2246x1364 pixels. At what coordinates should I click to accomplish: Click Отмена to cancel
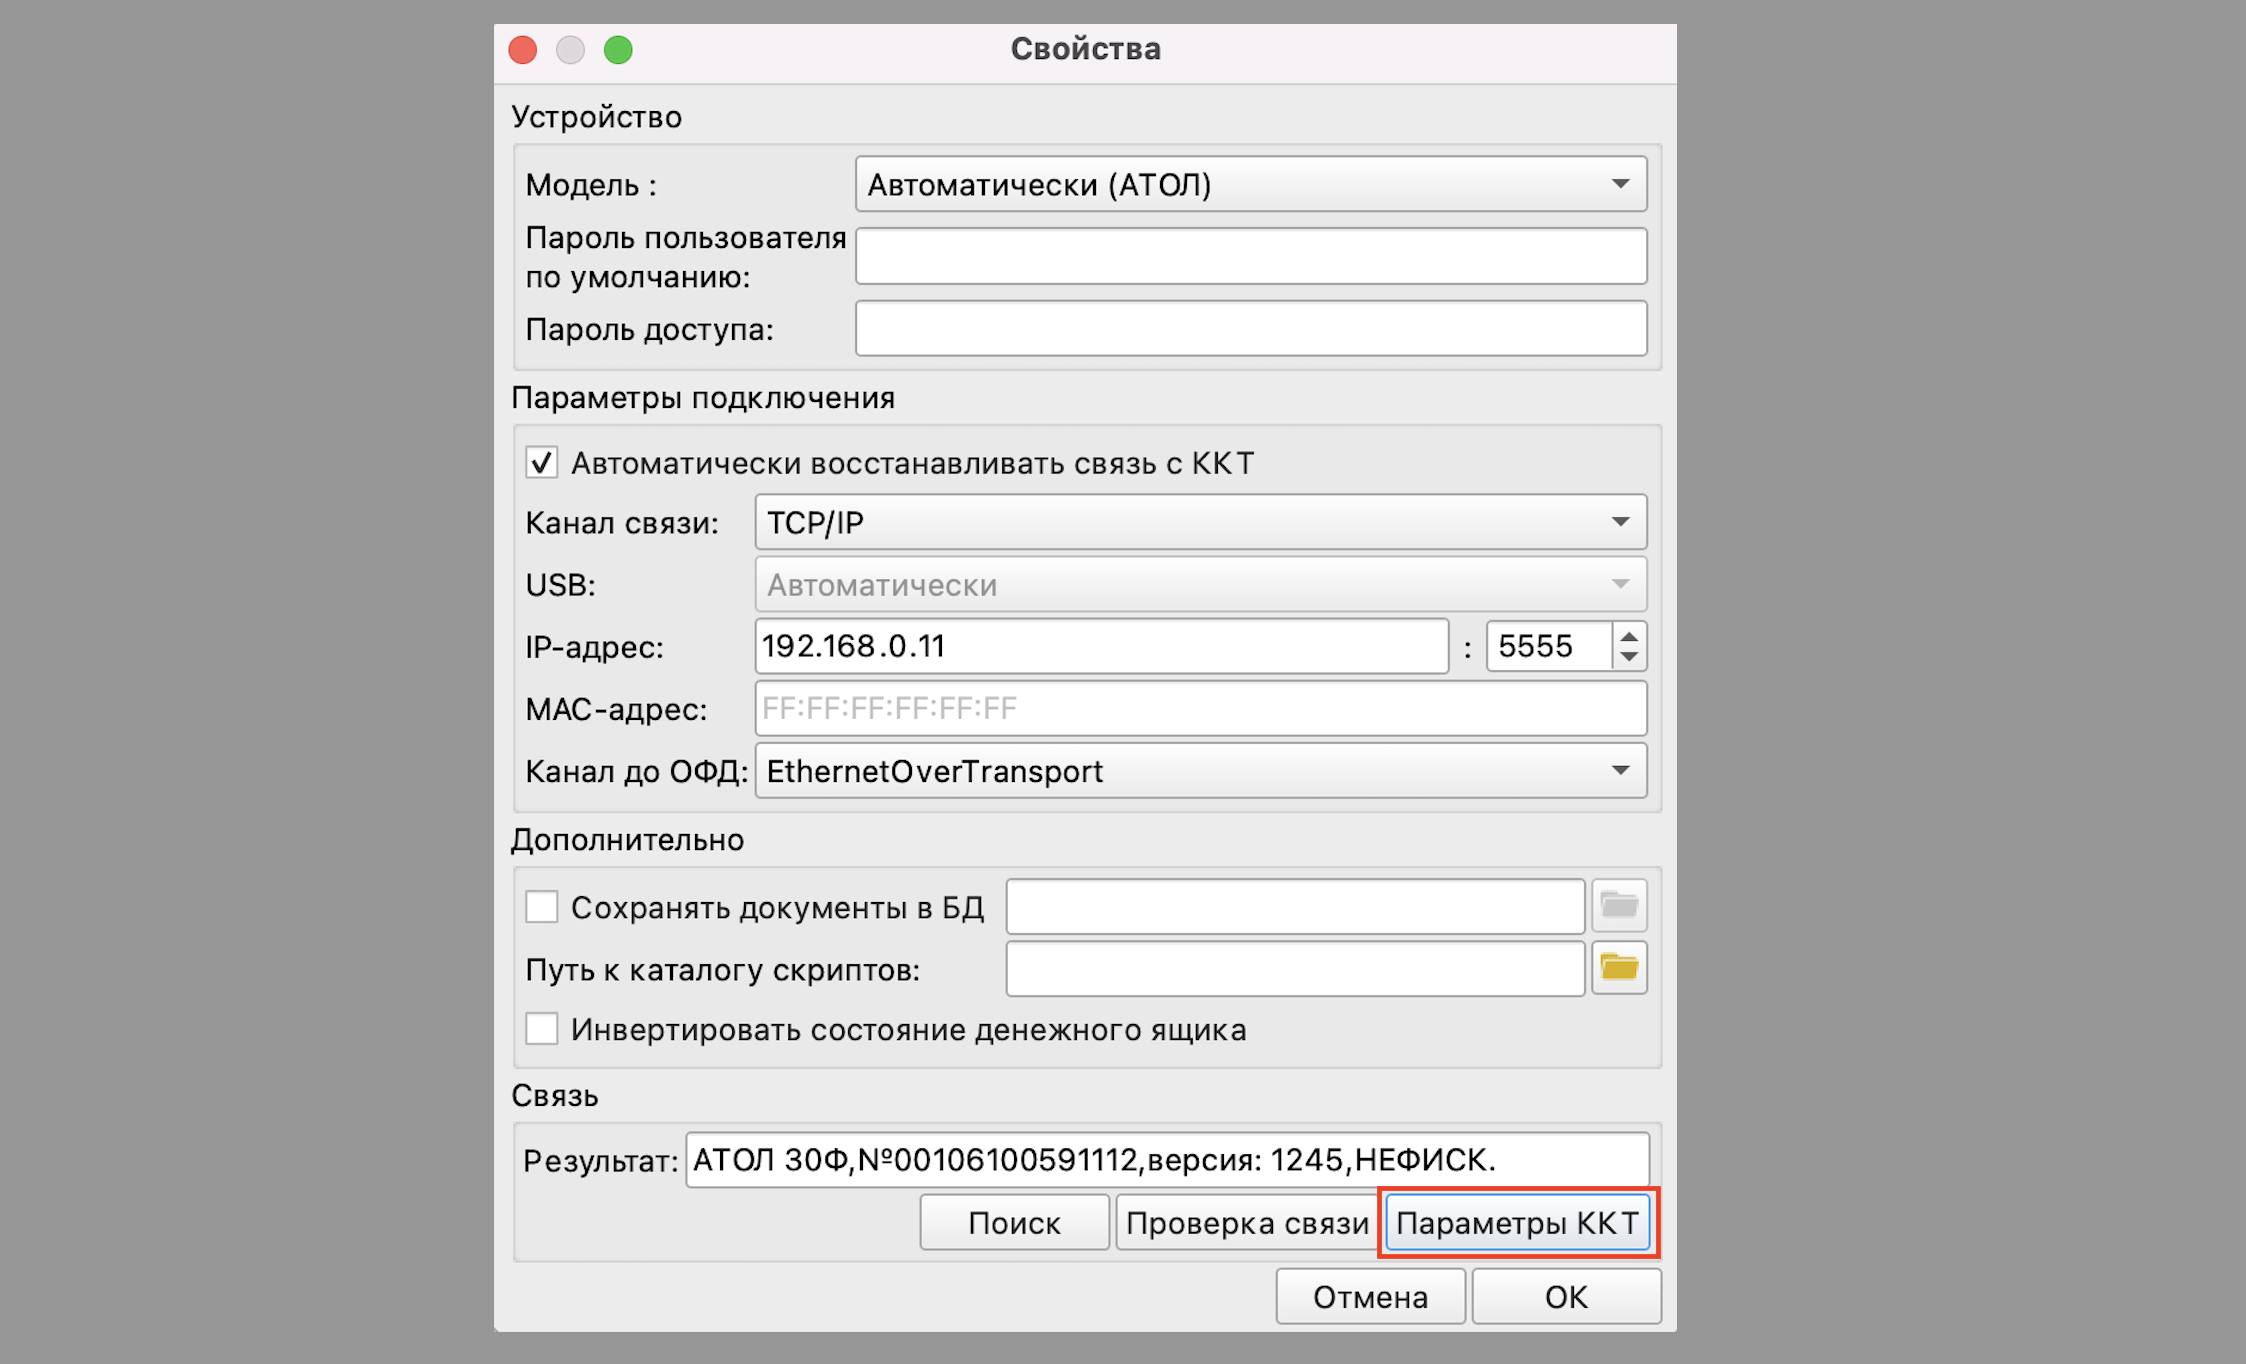coord(1370,1297)
